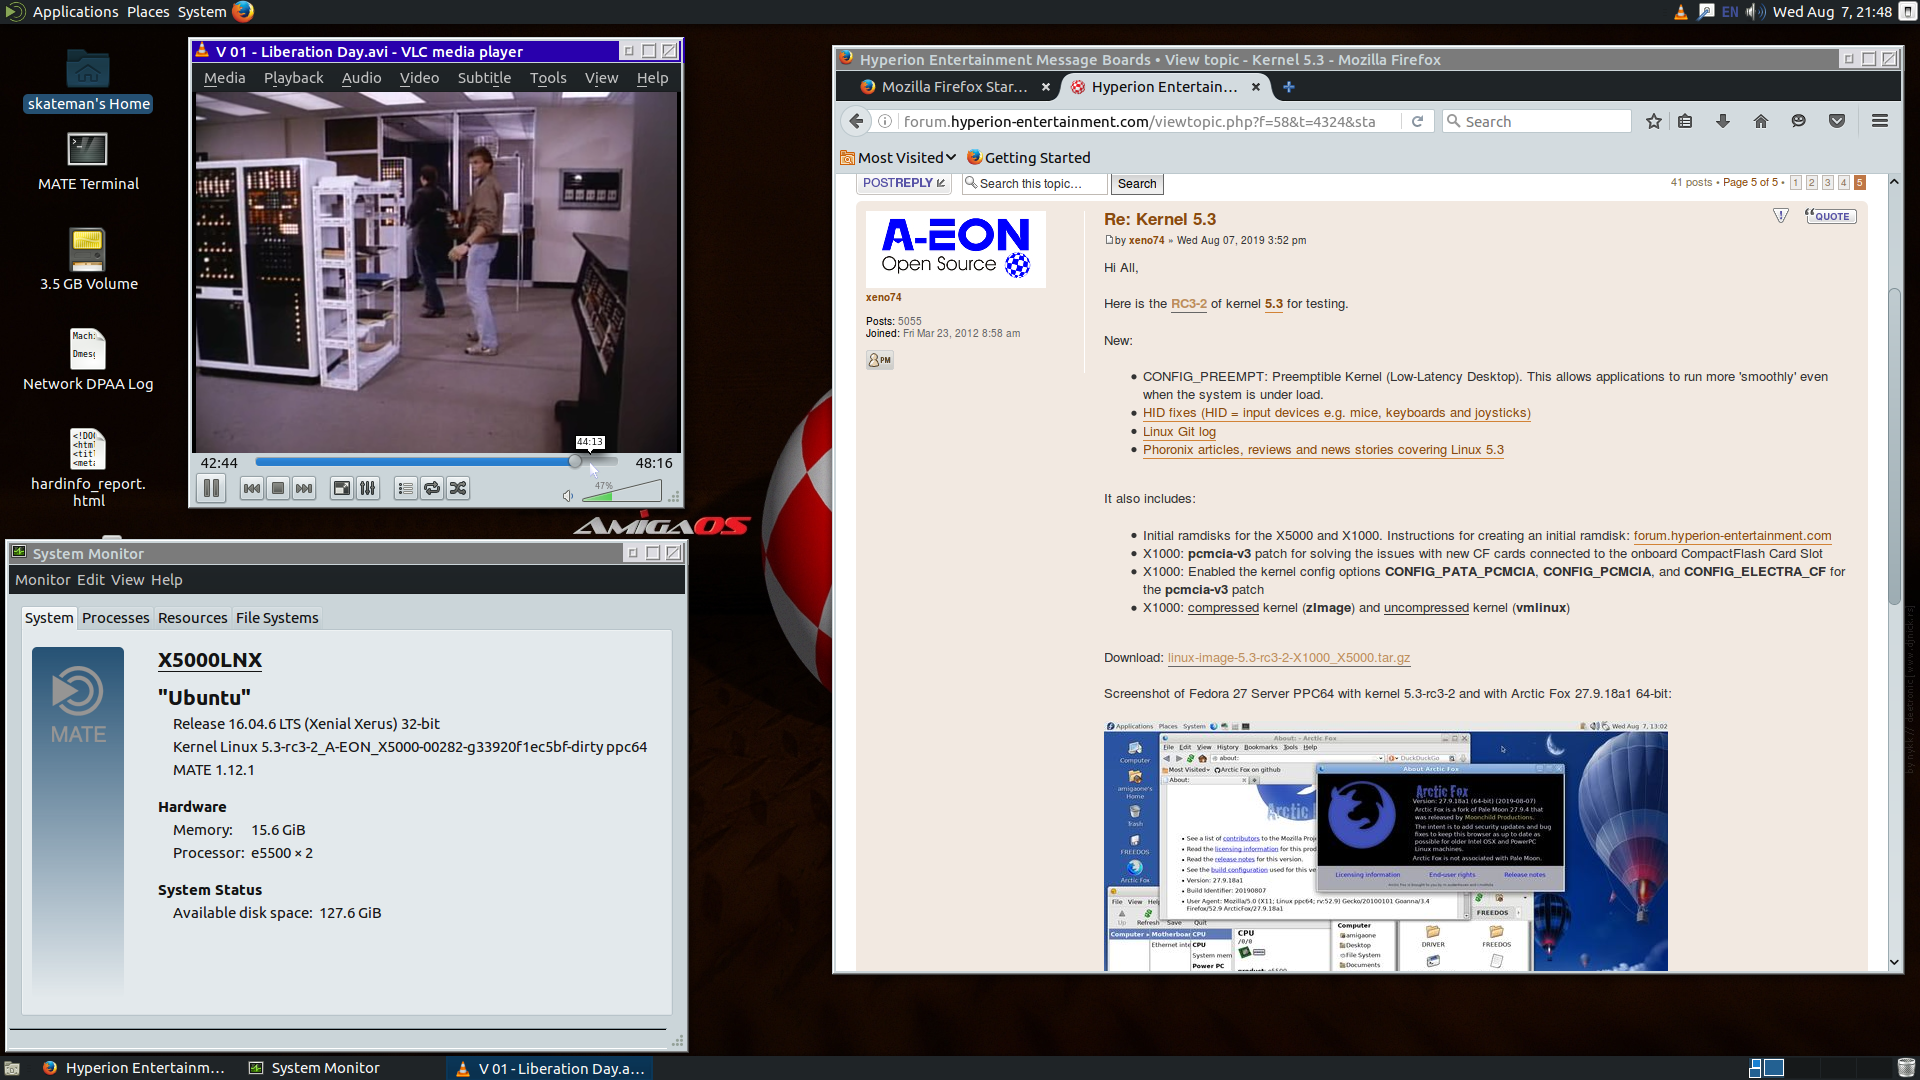1920x1080 pixels.
Task: Open Places menu in top panel
Action: 148,12
